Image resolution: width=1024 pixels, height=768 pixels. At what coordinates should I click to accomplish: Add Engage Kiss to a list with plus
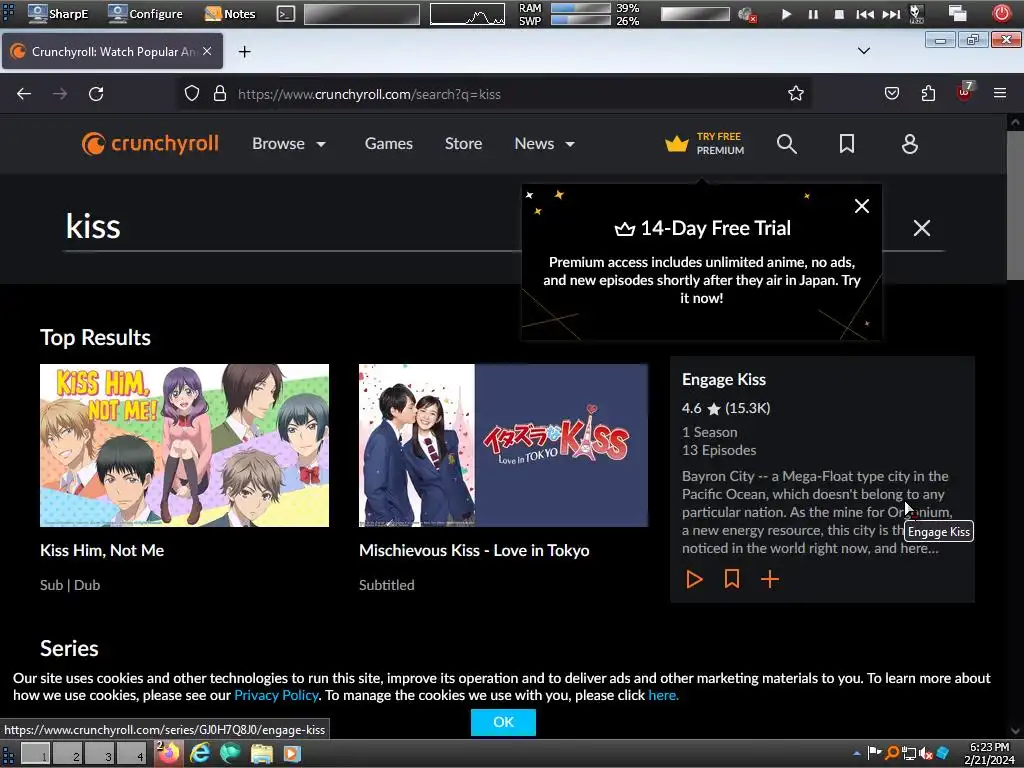coord(770,579)
